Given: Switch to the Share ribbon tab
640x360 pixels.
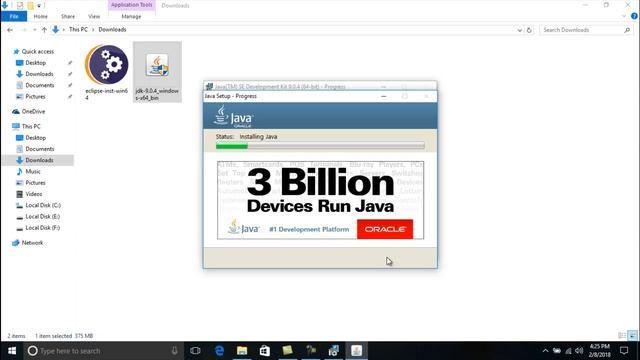Looking at the screenshot, I should click(68, 16).
